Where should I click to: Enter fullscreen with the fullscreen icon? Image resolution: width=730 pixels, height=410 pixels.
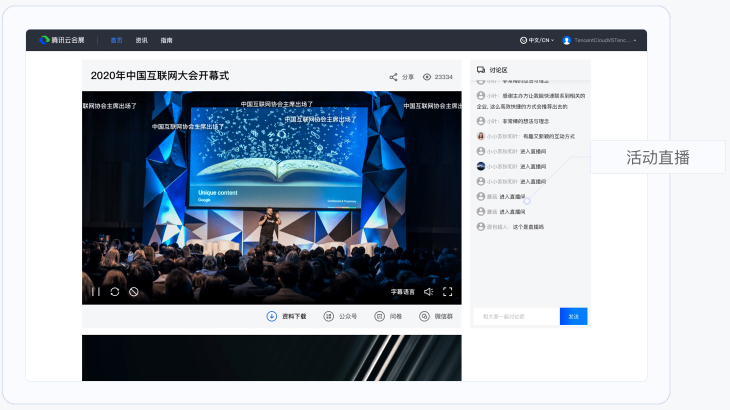pyautogui.click(x=447, y=292)
